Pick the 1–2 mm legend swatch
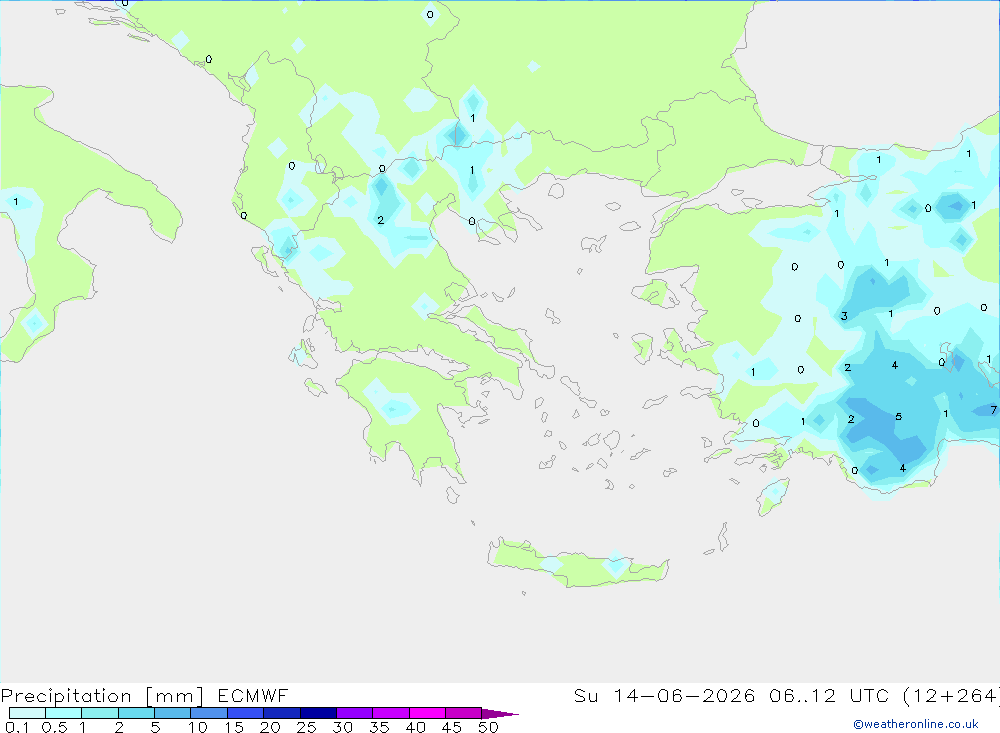 [x=99, y=713]
